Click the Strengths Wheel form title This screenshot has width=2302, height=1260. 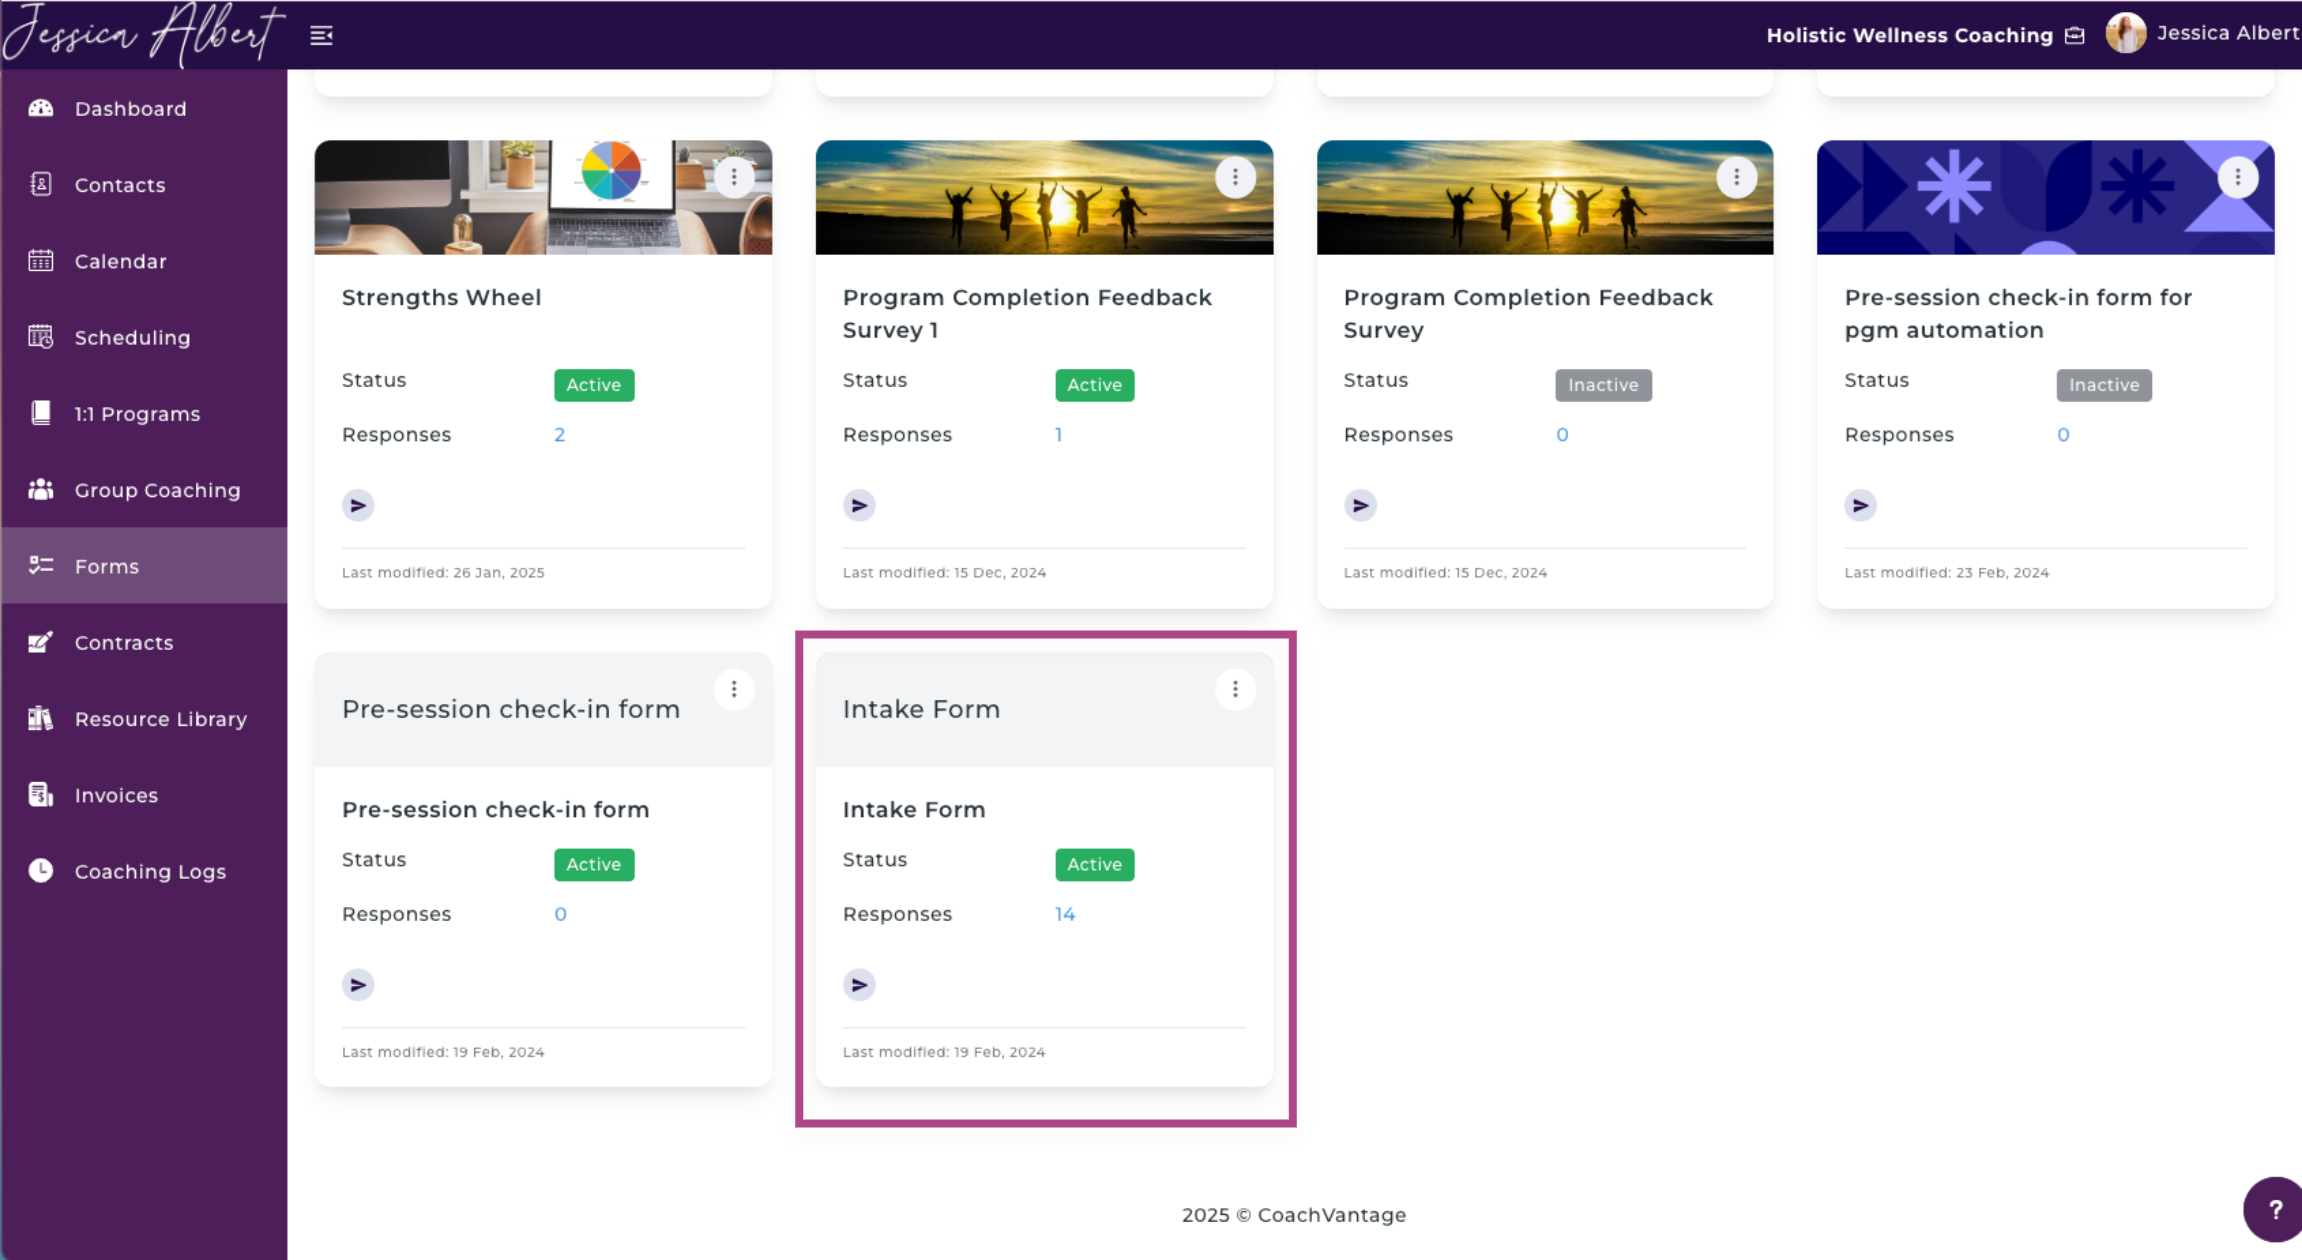coord(441,297)
